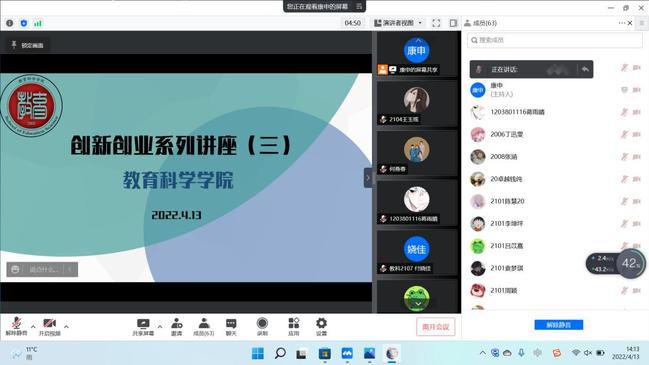Open the settings gear icon

321,326
